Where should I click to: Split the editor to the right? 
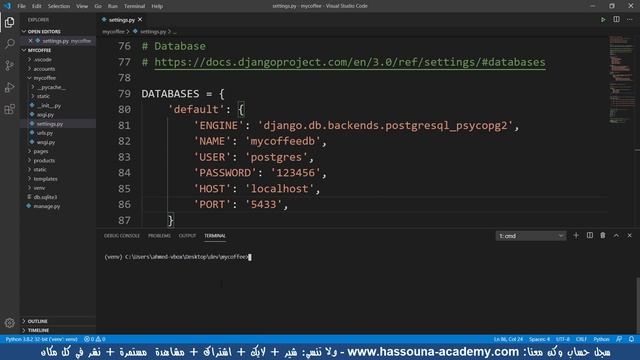click(616, 20)
